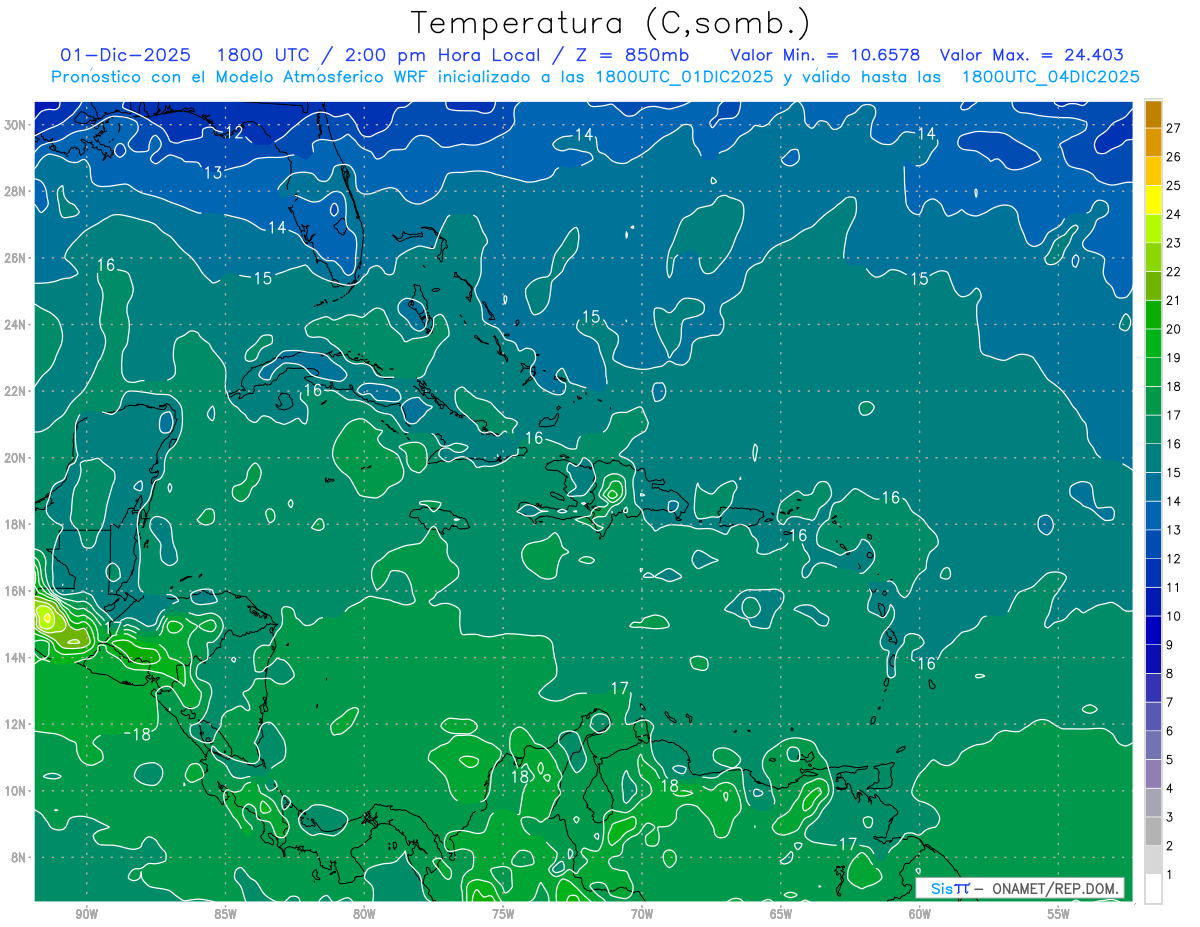
Task: Click the 18N latitude axis label
Action: tap(16, 524)
